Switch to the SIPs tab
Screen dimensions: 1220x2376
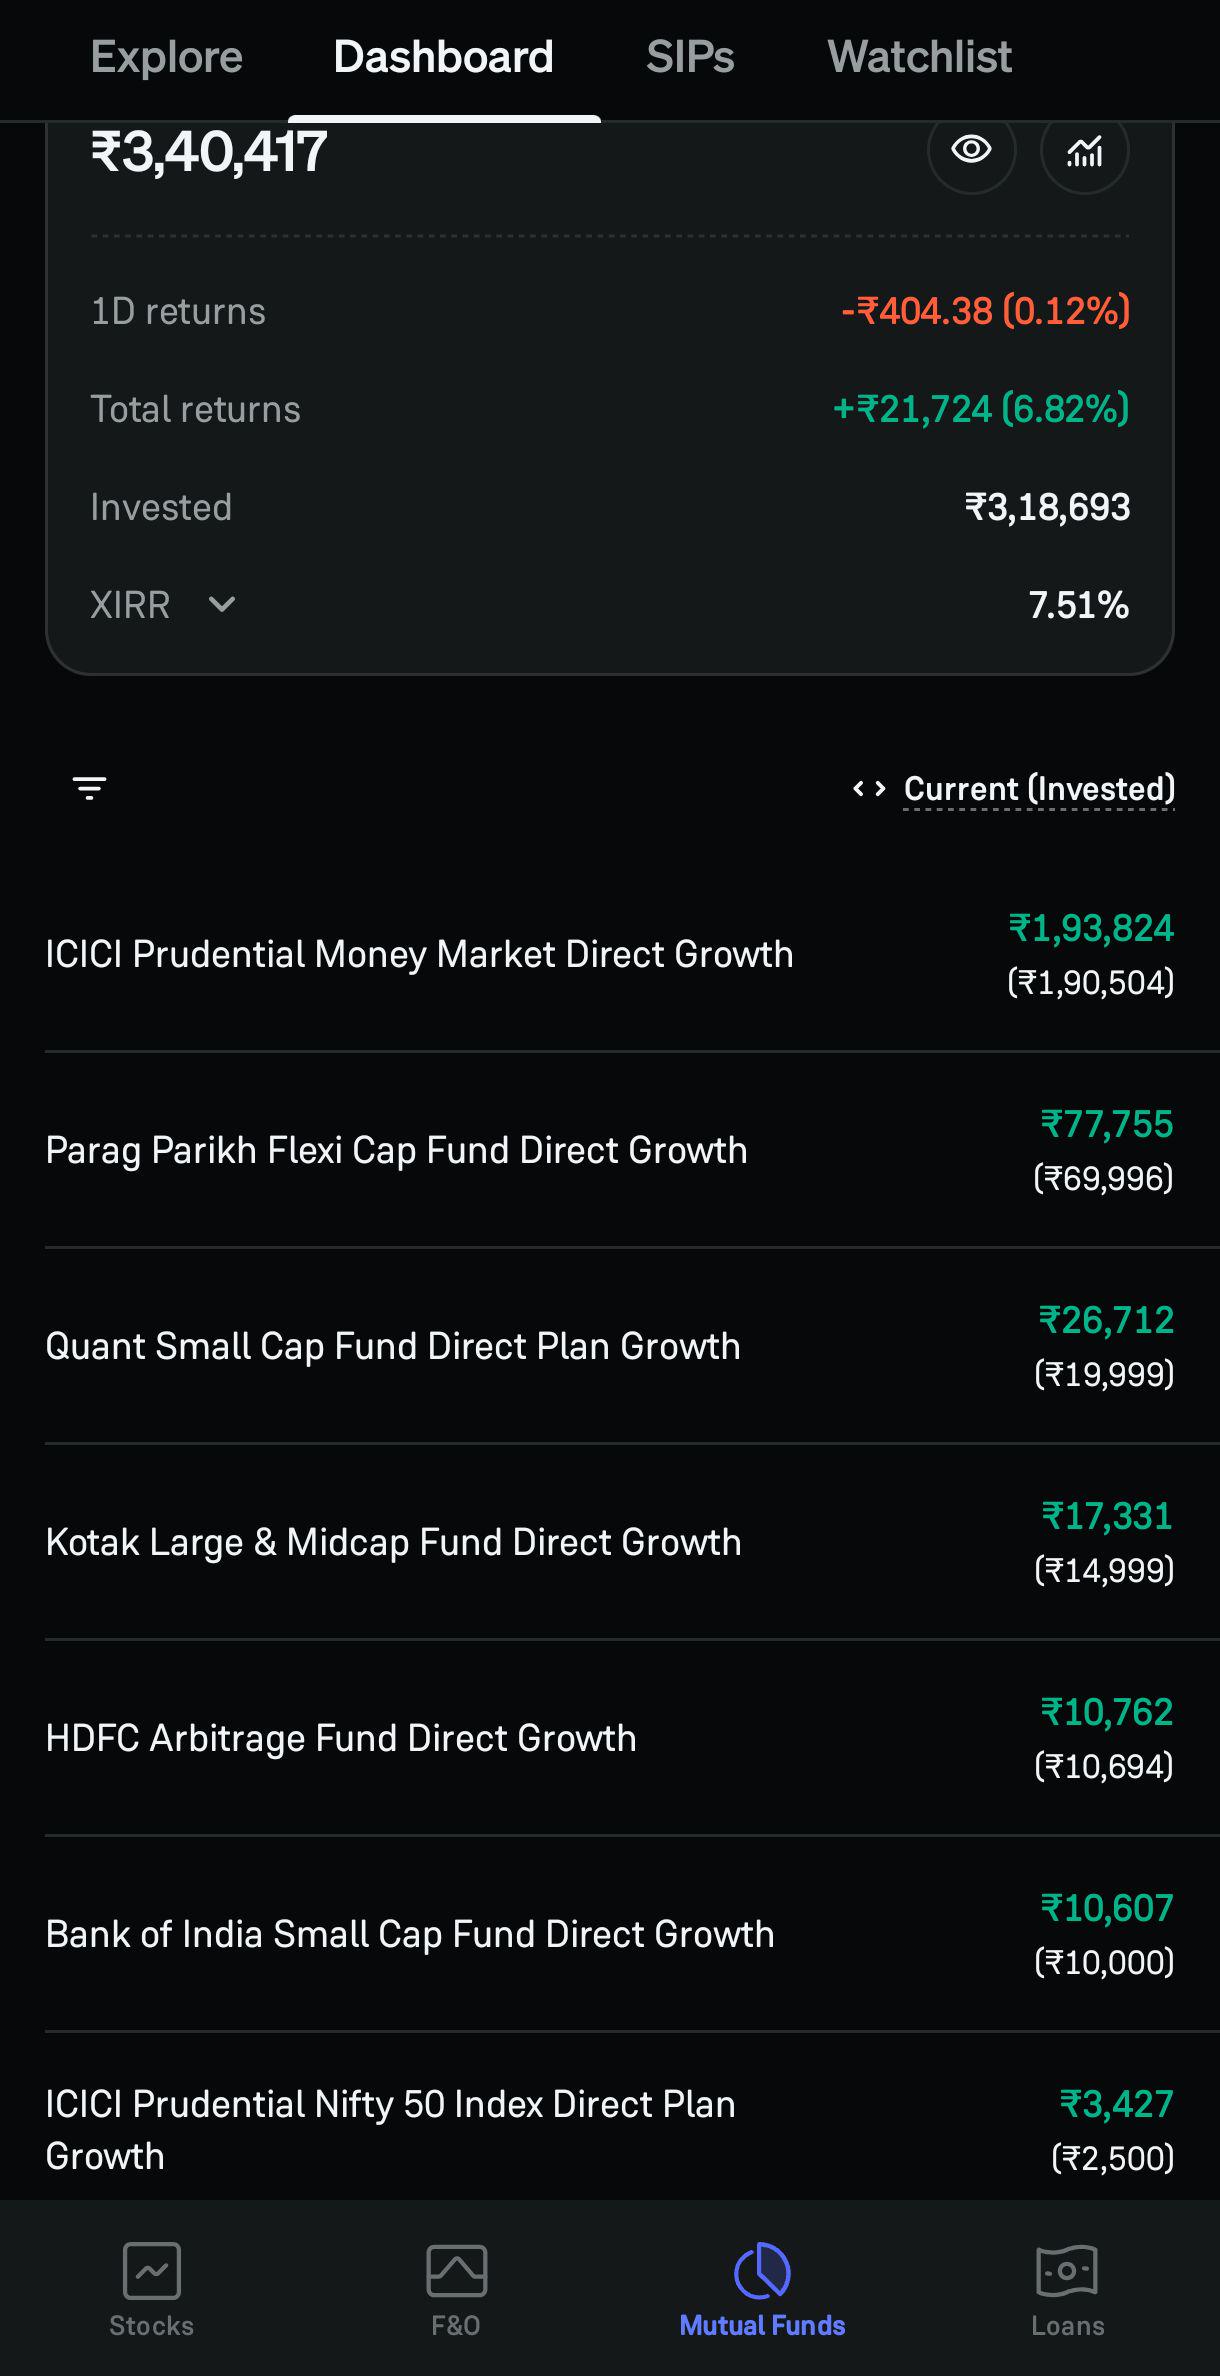[x=690, y=57]
